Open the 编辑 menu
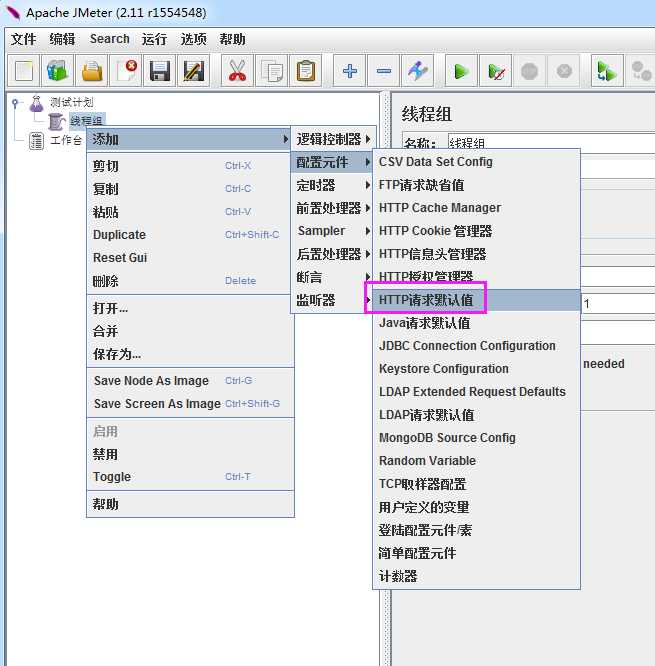This screenshot has width=655, height=666. point(62,39)
